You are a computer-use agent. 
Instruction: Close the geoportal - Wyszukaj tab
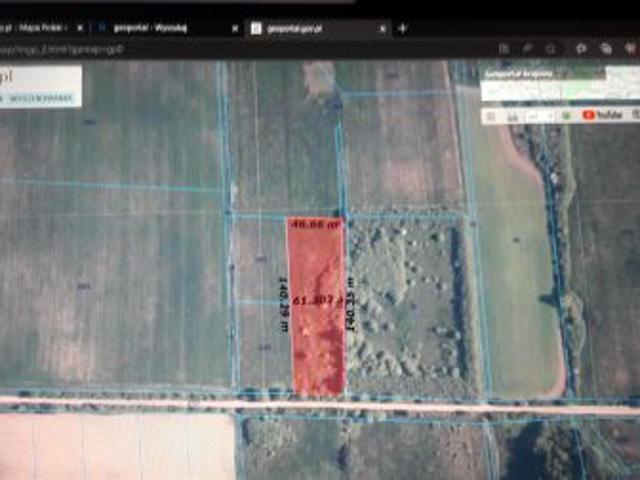click(235, 29)
